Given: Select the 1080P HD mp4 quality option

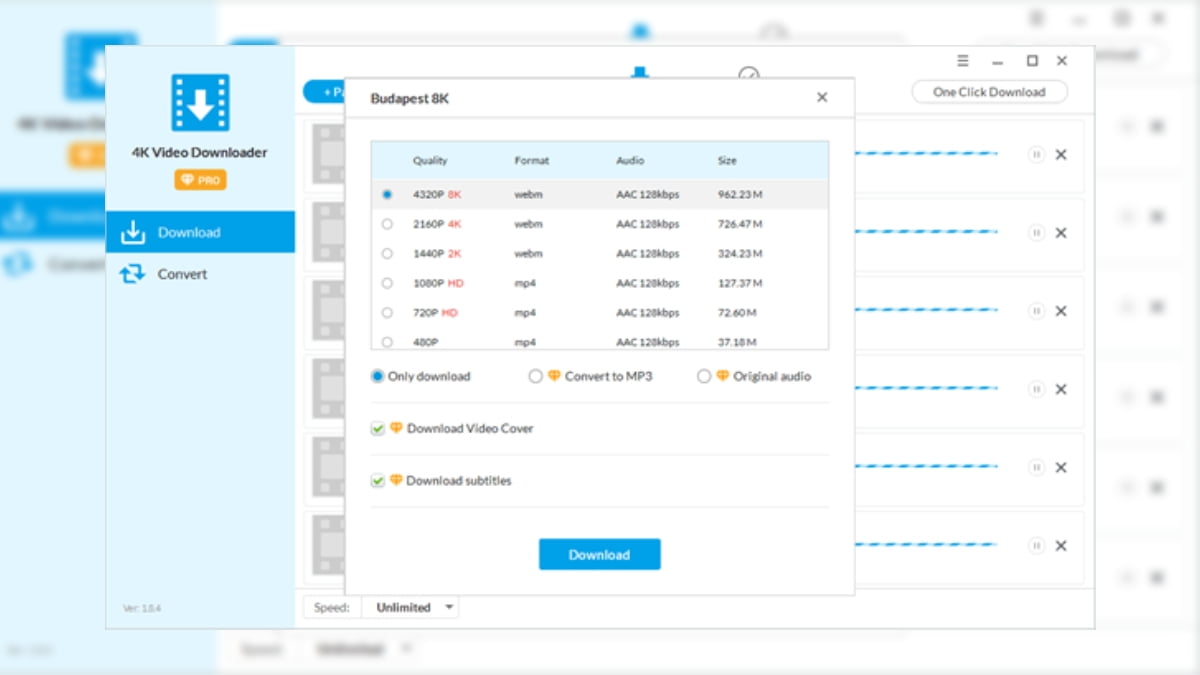Looking at the screenshot, I should [387, 283].
